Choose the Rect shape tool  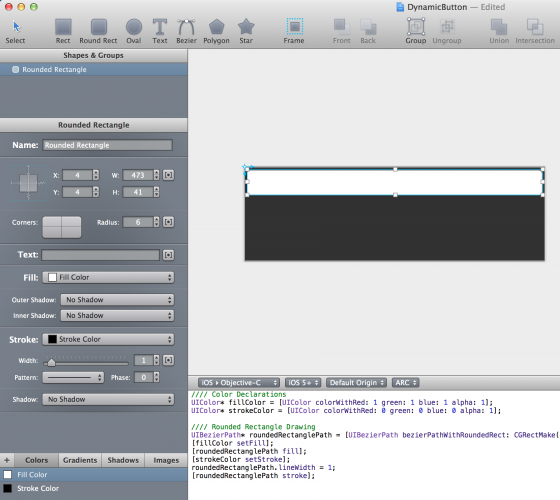63,31
